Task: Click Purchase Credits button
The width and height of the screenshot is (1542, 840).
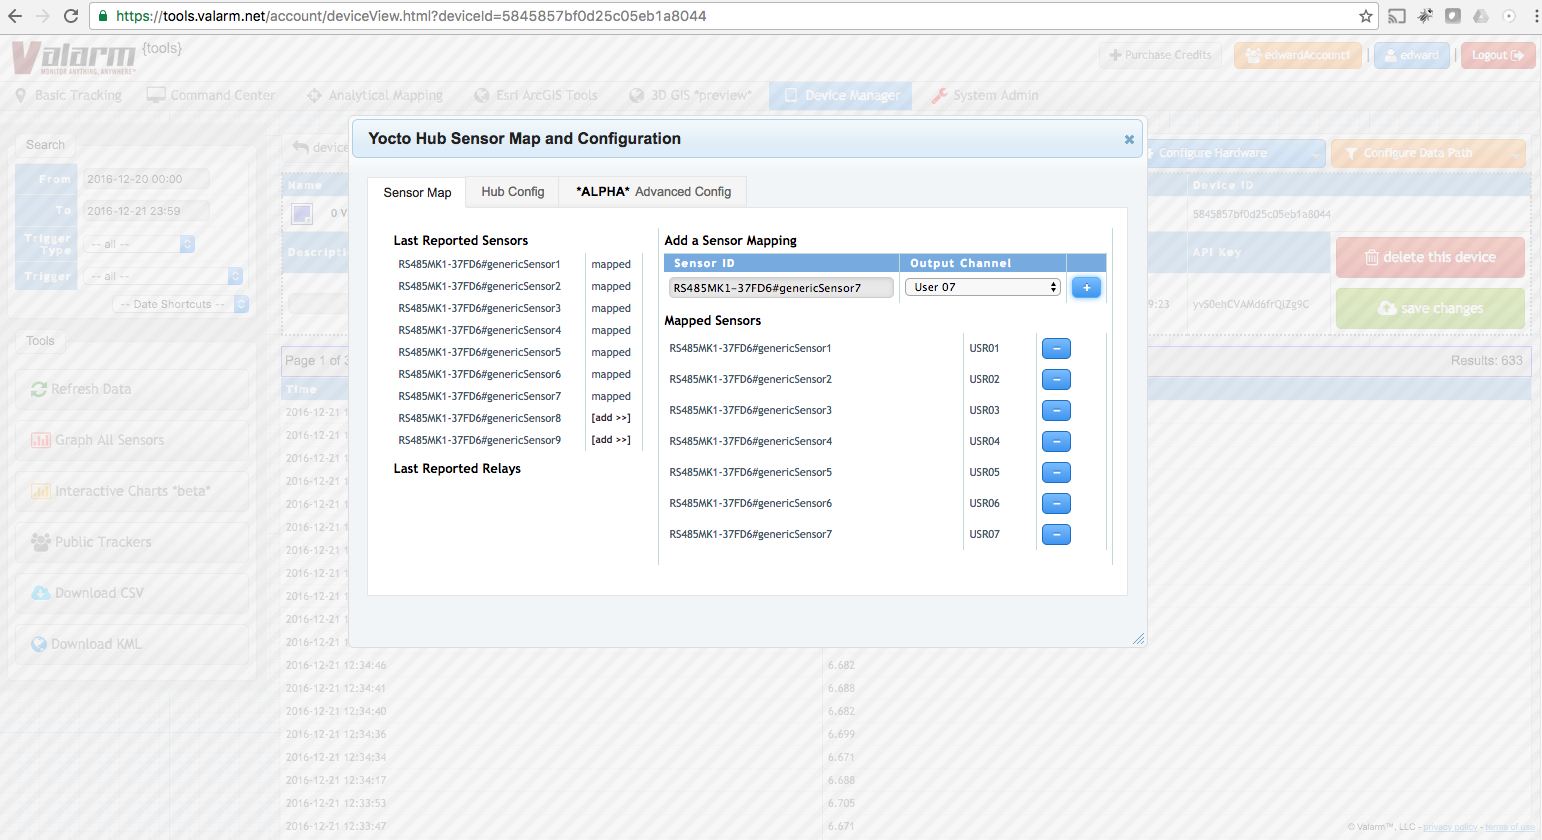Action: pyautogui.click(x=1161, y=55)
